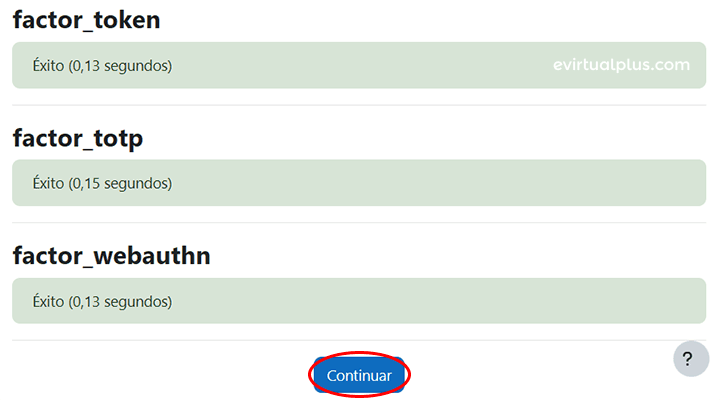Viewport: 720px width, 401px height.
Task: Click the evirtualplus.com watermark
Action: [621, 65]
